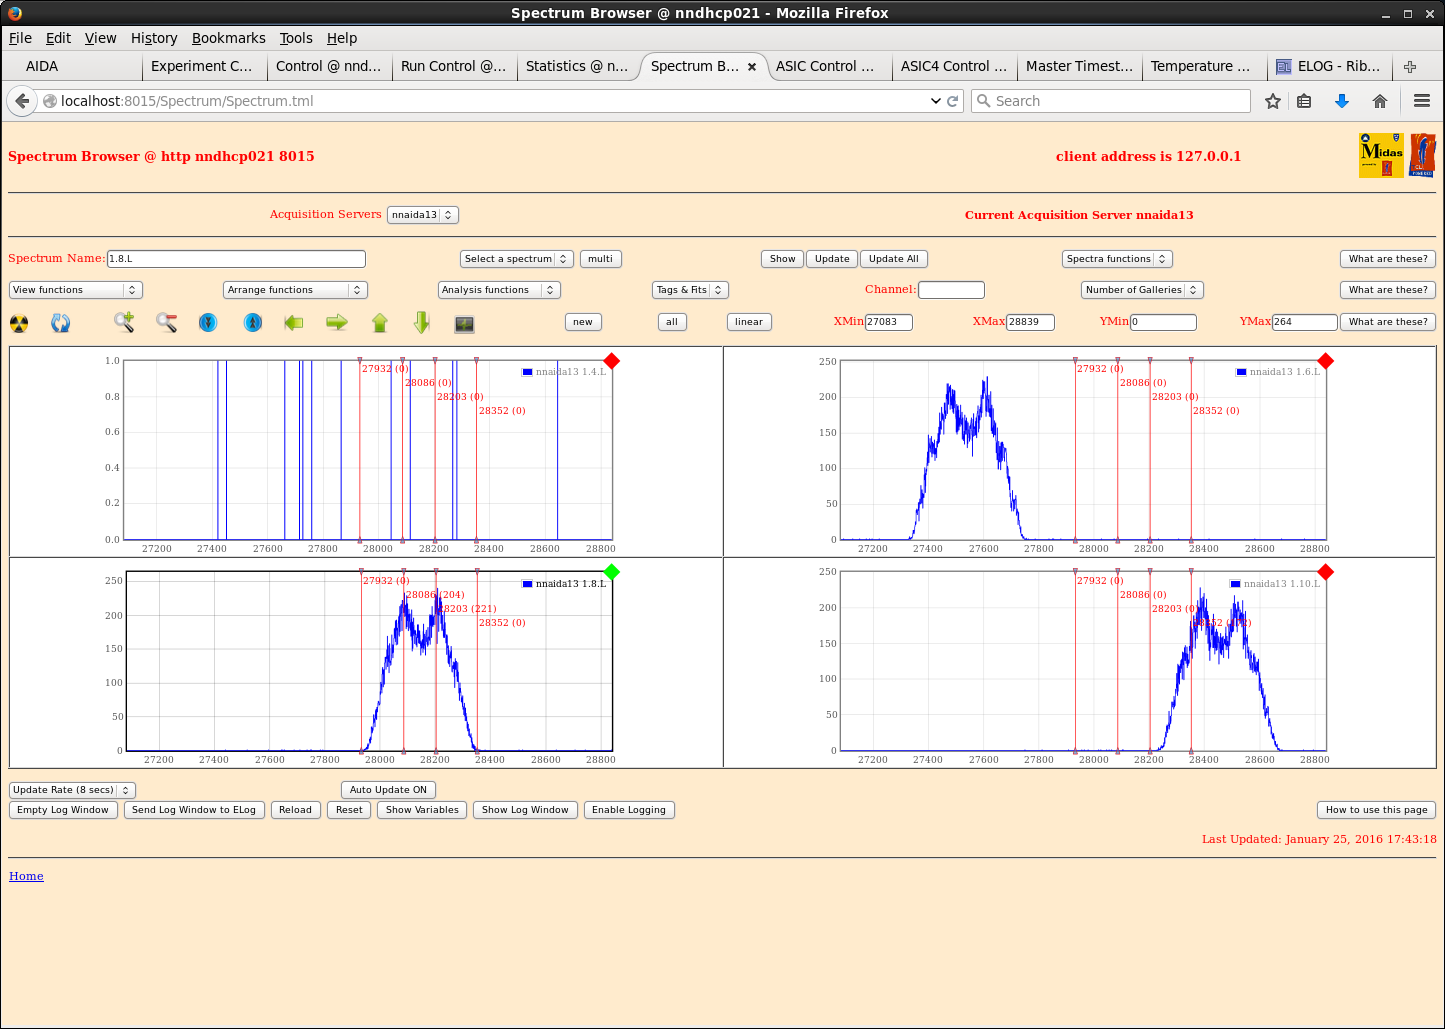Image resolution: width=1445 pixels, height=1029 pixels.
Task: Click the radiation hazard icon
Action: coord(19,323)
